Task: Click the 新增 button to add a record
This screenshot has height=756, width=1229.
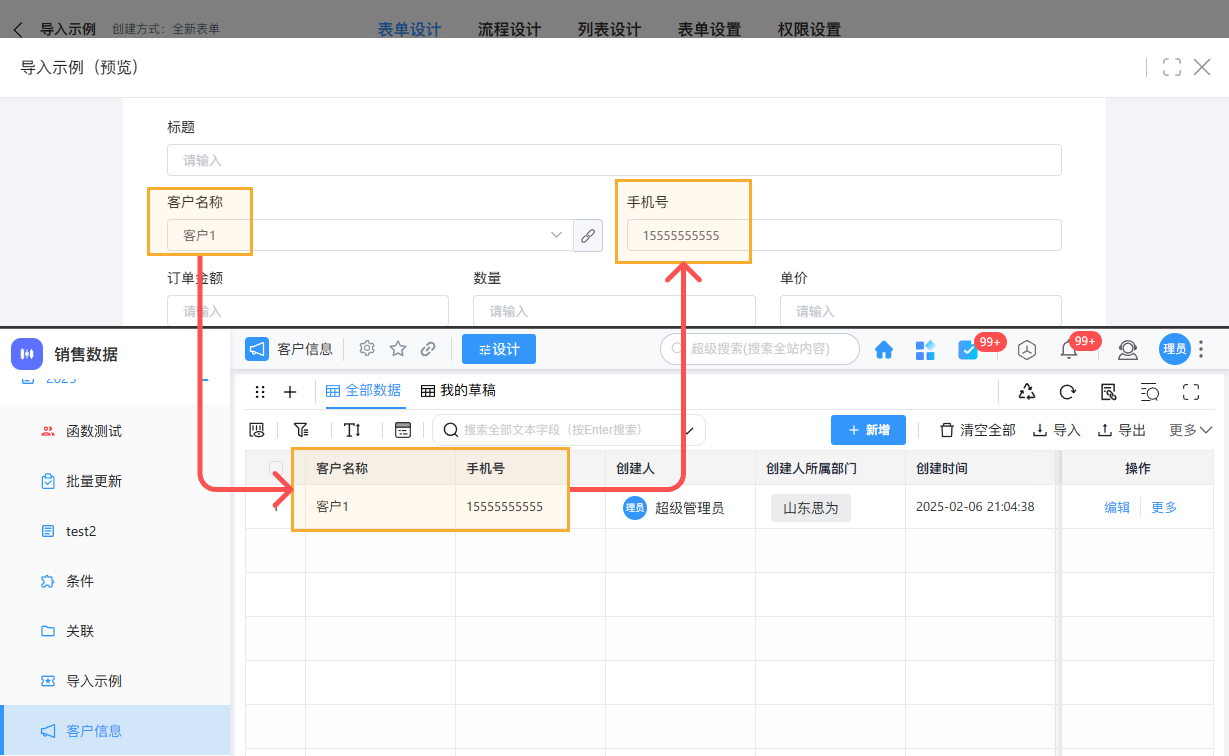Action: tap(868, 429)
